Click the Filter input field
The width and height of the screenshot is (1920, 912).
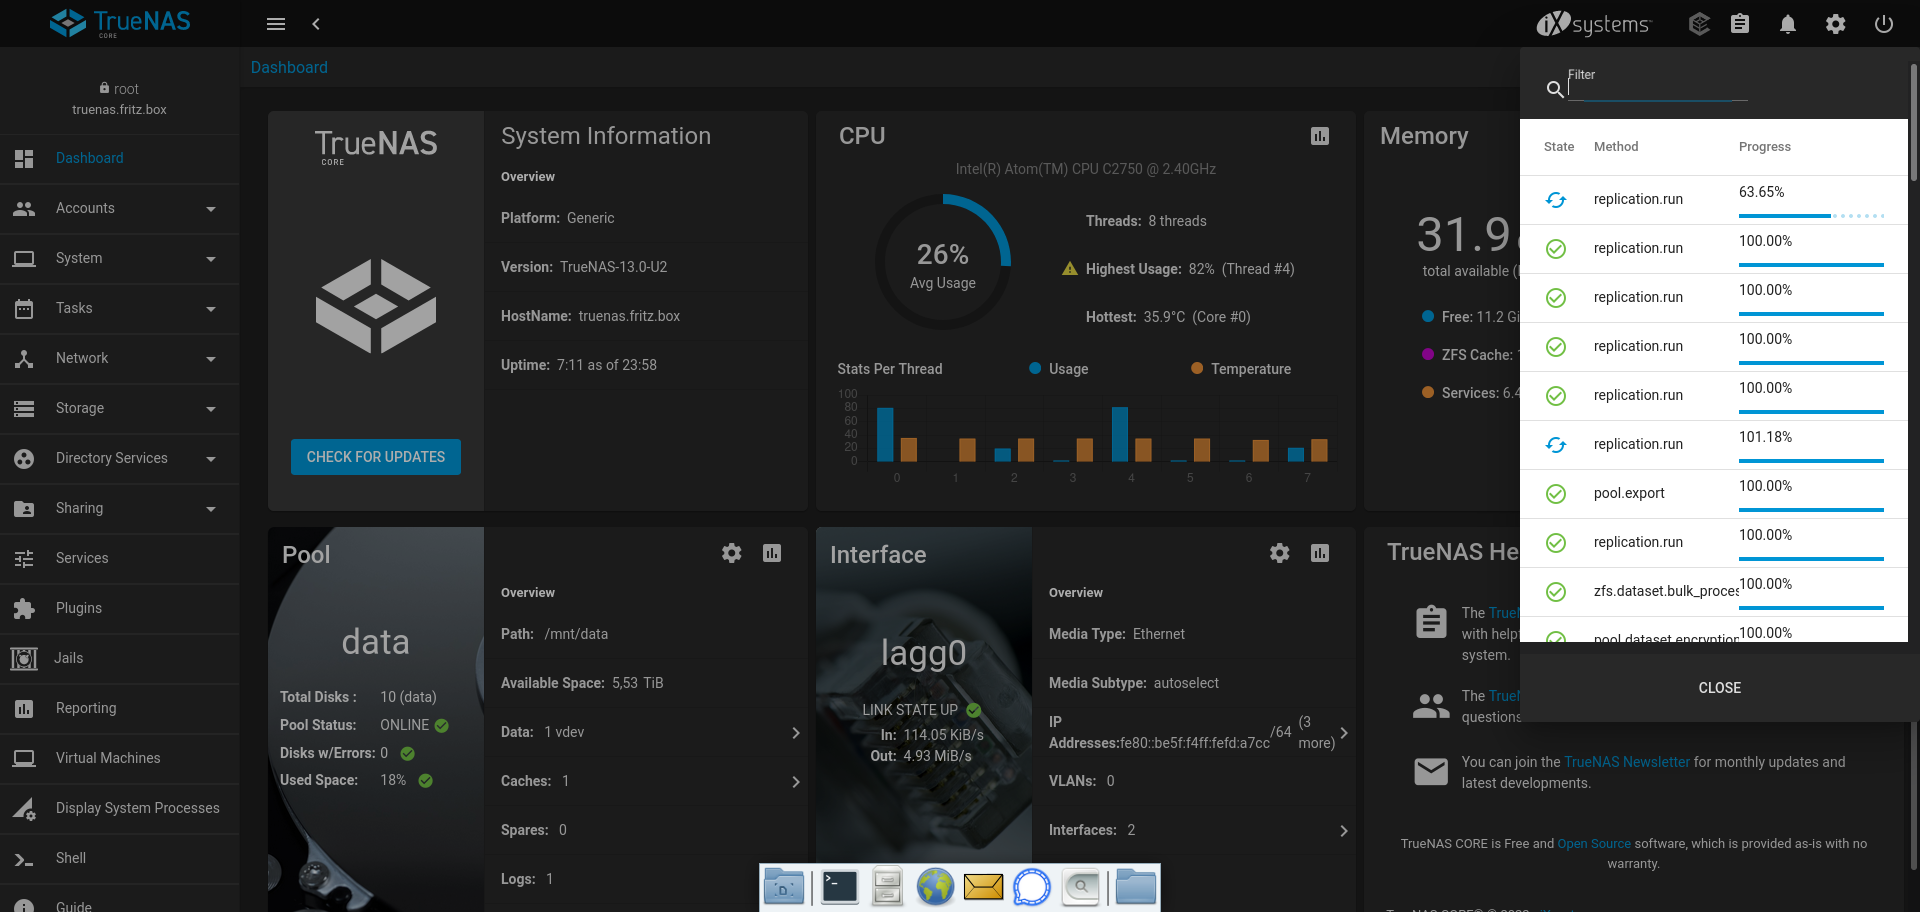pos(1657,88)
